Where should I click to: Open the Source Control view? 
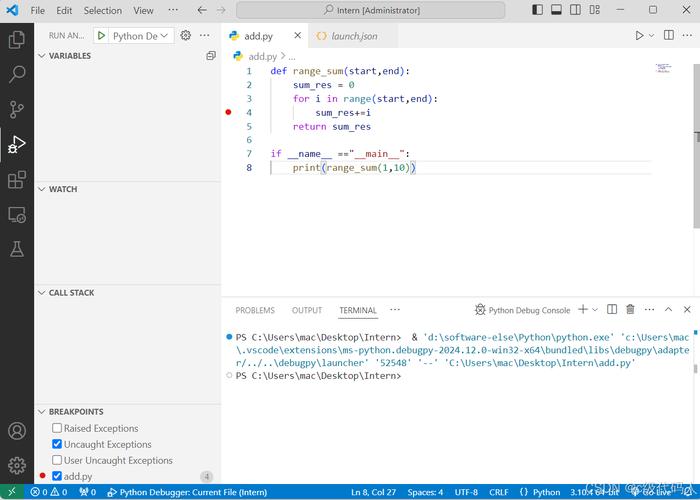coord(17,110)
